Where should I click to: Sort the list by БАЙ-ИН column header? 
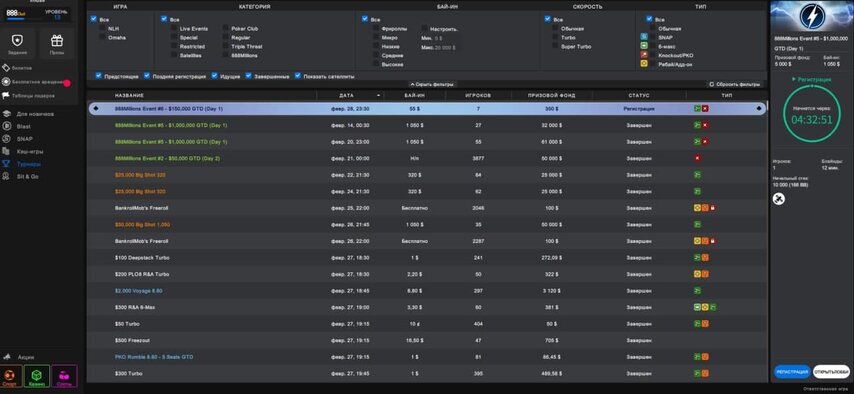[414, 95]
